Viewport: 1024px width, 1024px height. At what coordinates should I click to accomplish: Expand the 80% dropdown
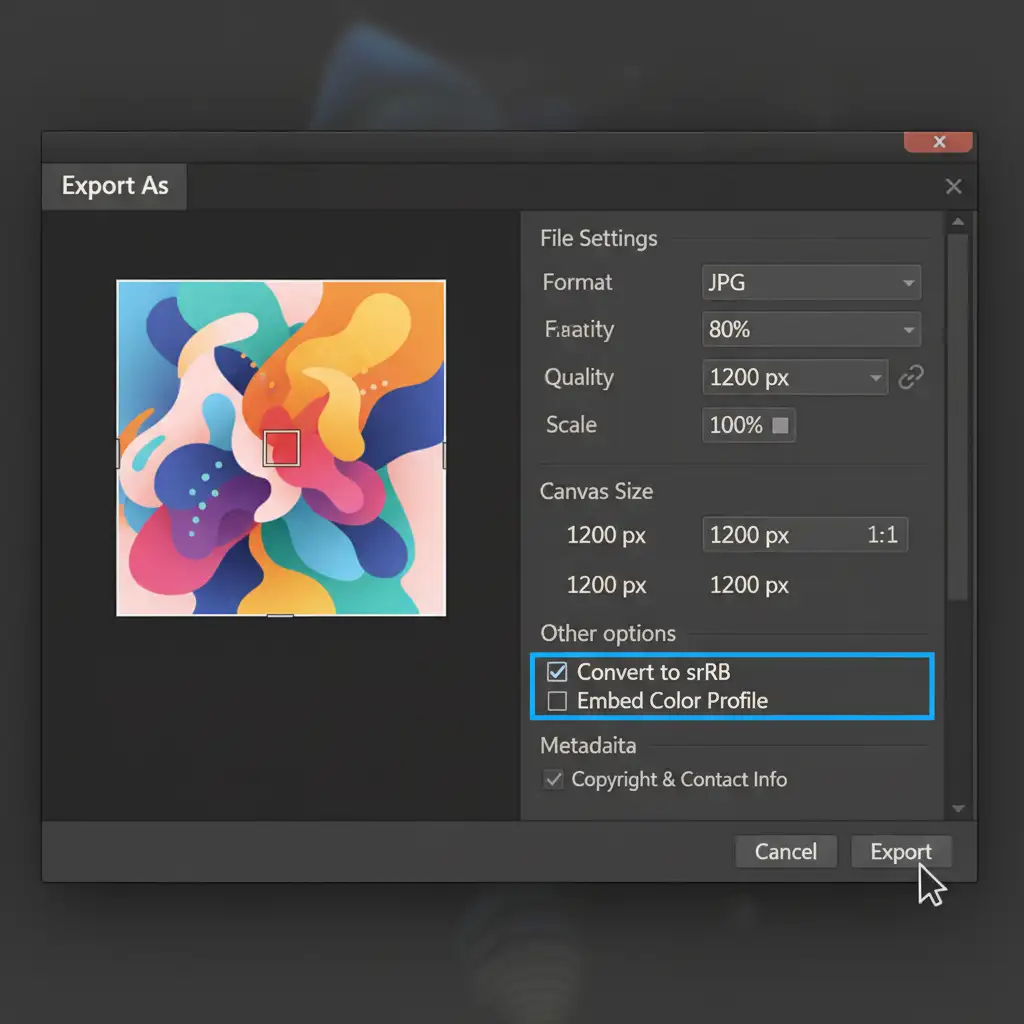pos(811,329)
